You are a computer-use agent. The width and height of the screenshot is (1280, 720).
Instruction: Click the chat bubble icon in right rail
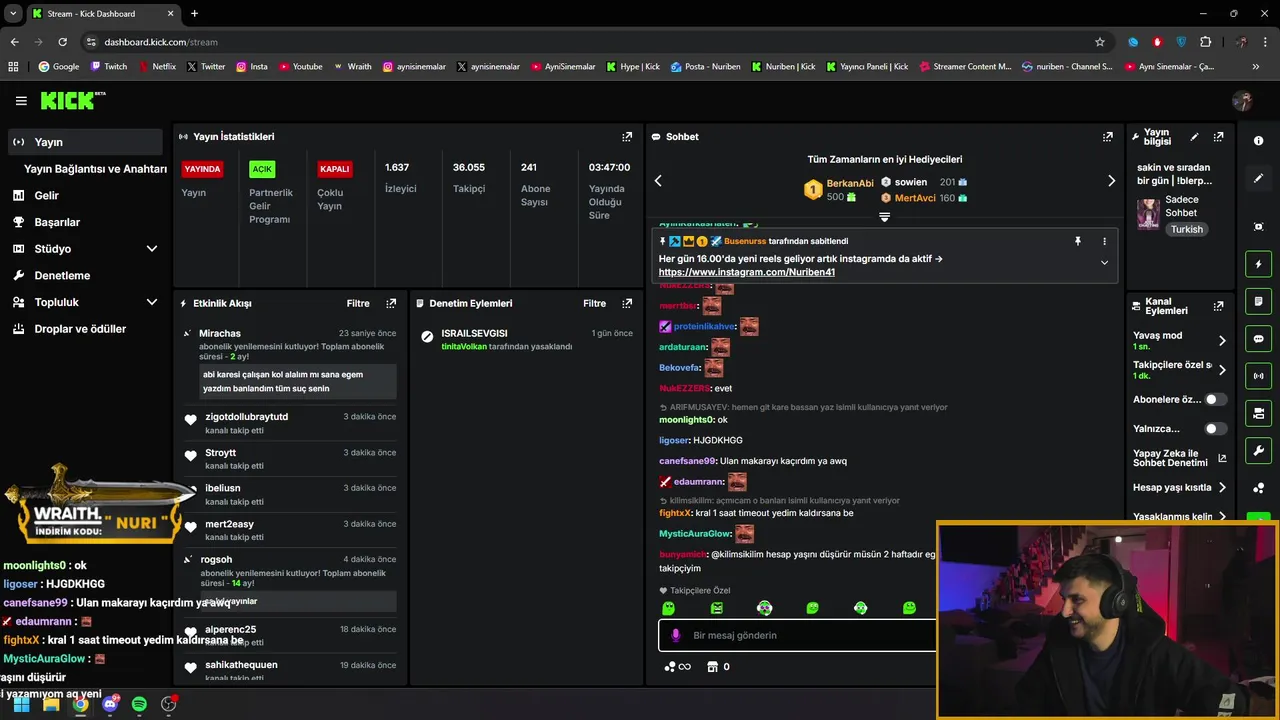tap(1258, 338)
